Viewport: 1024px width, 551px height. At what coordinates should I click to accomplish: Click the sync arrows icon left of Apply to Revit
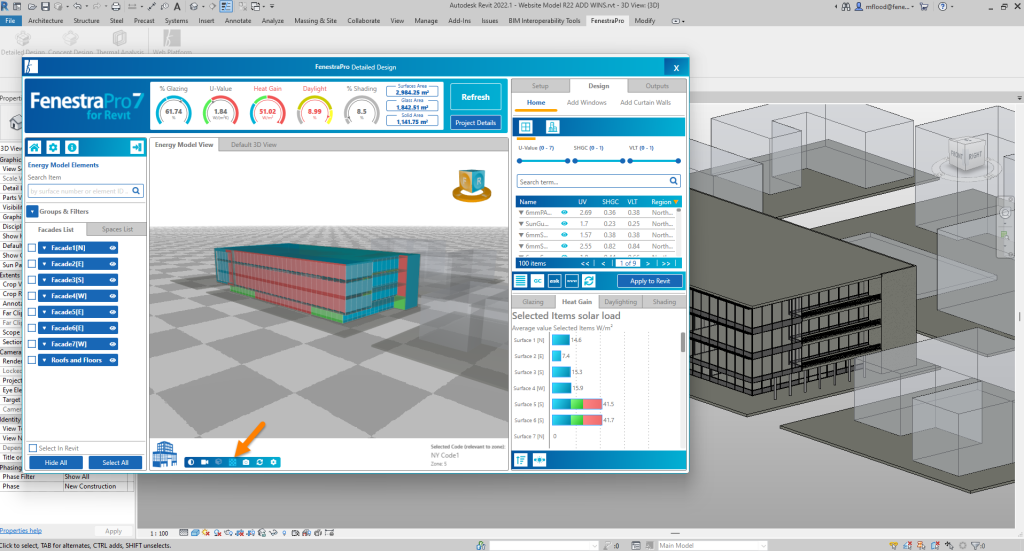588,281
